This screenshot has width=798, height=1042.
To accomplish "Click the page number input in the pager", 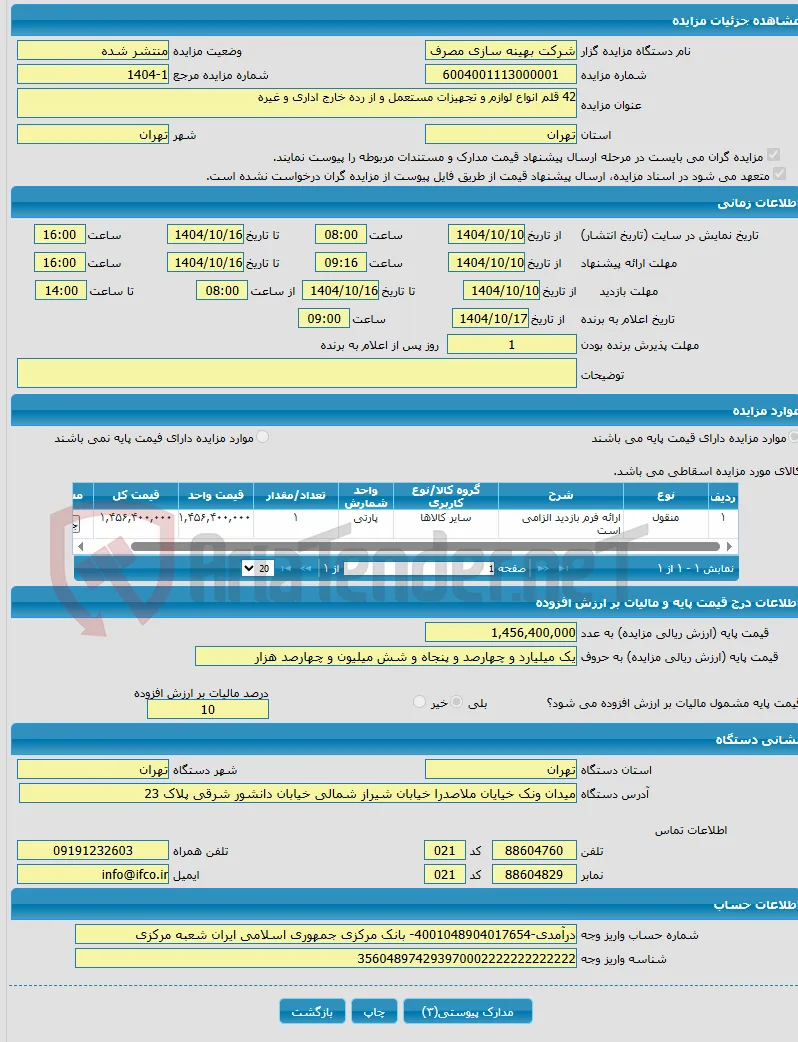I will [x=419, y=568].
